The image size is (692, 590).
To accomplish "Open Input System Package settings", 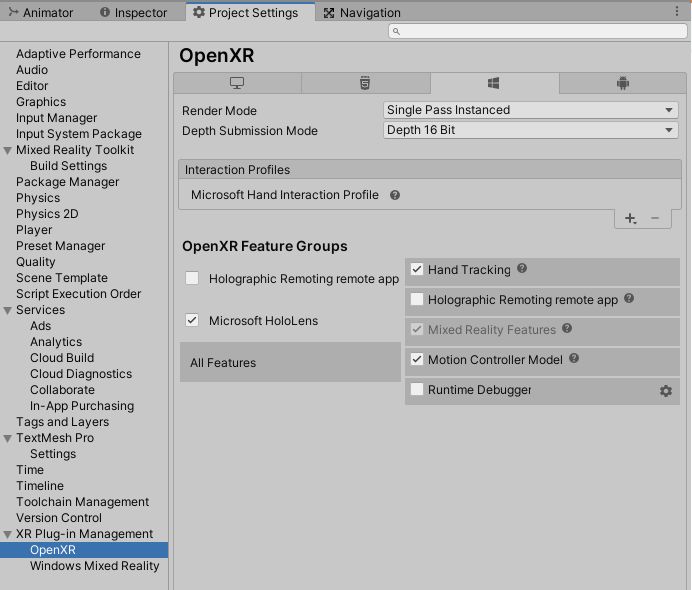I will click(x=79, y=134).
